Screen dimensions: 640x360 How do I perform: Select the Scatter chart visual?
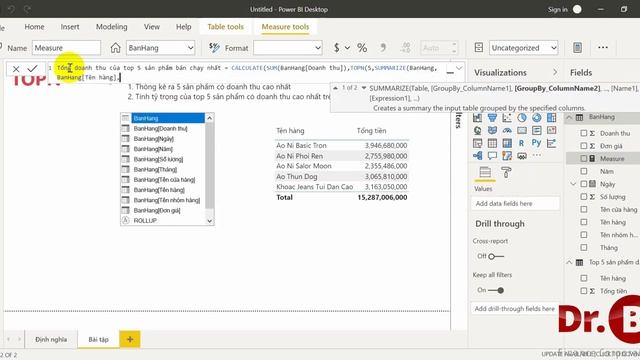507,118
